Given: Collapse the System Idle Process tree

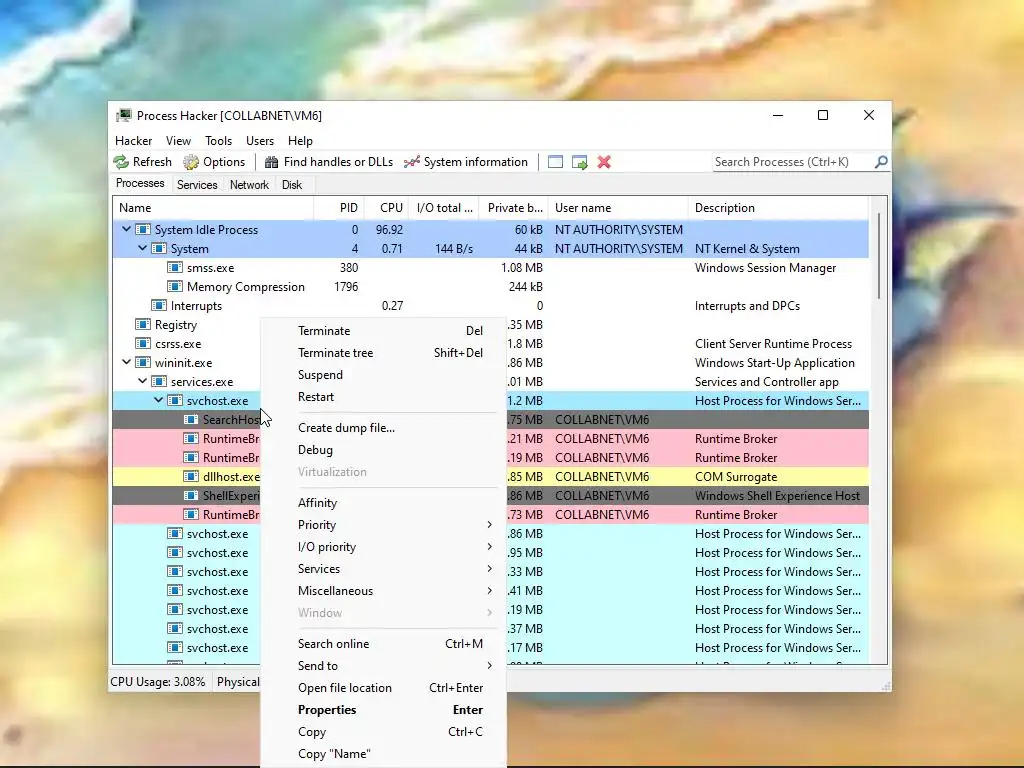Looking at the screenshot, I should tap(127, 229).
